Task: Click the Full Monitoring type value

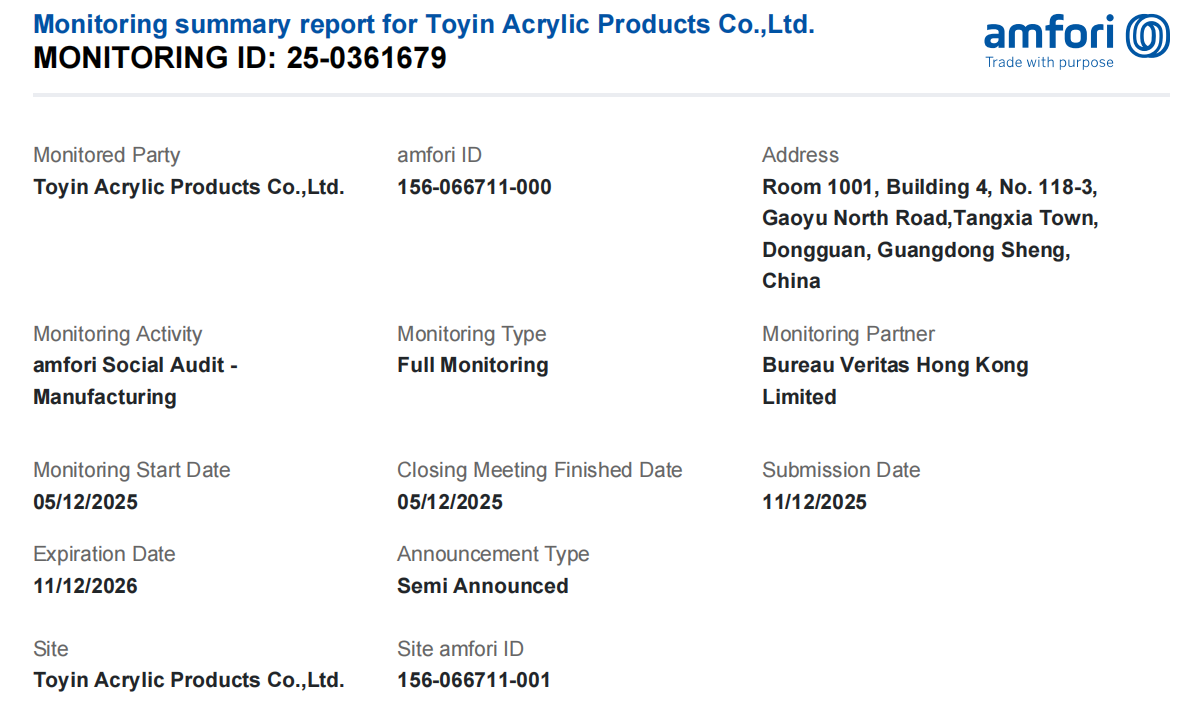Action: pyautogui.click(x=472, y=365)
